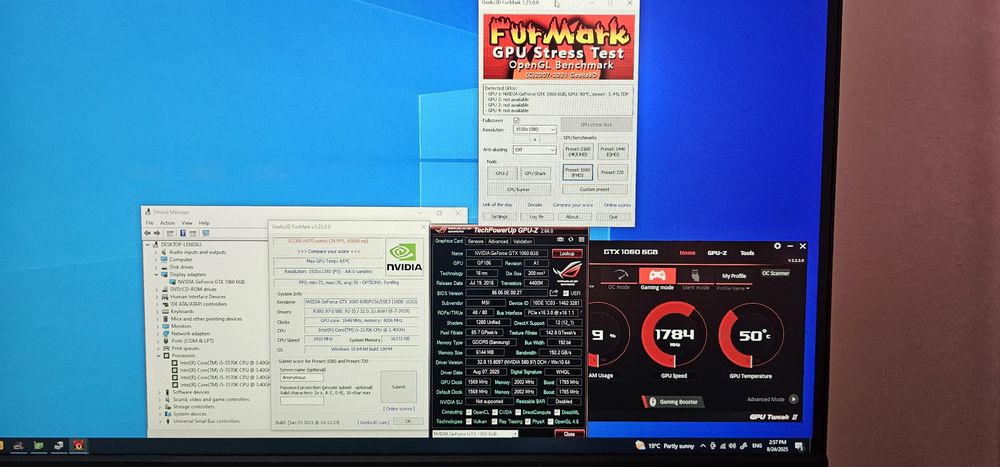Image resolution: width=1000 pixels, height=467 pixels.
Task: Click ROG logo in GPU-Z
Action: pyautogui.click(x=567, y=271)
